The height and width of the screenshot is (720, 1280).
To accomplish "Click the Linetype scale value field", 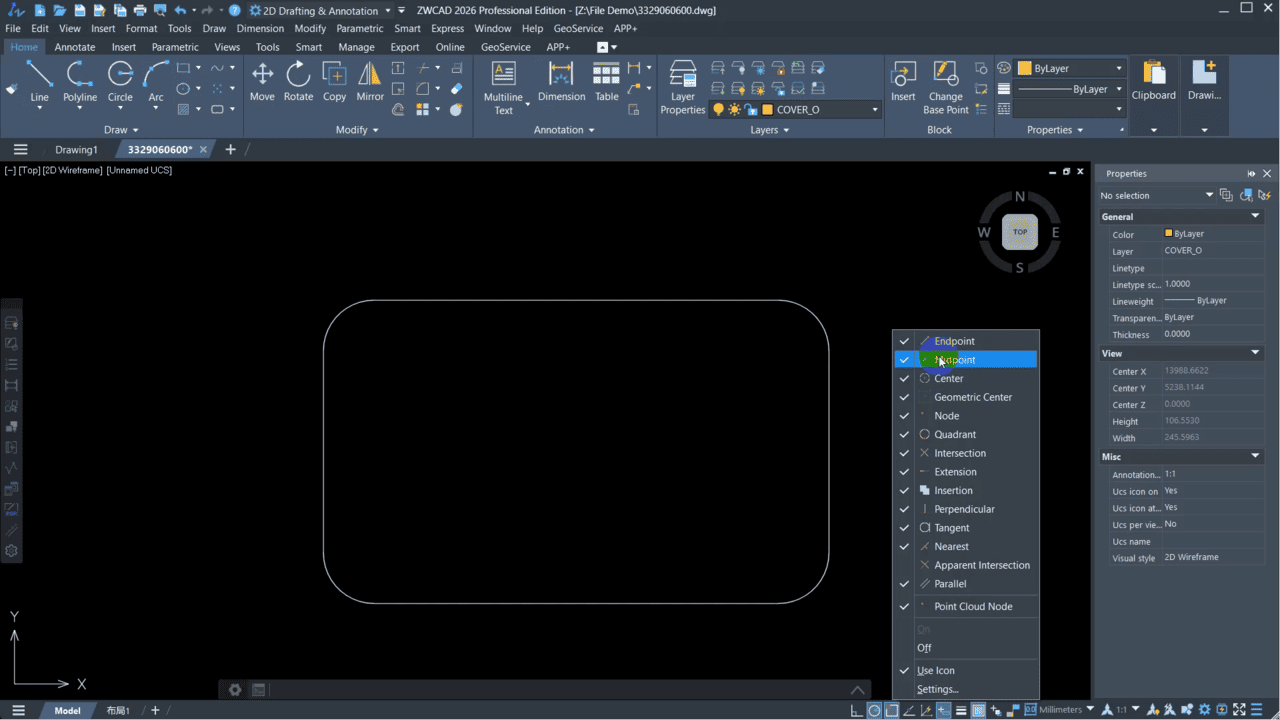I will 1213,284.
